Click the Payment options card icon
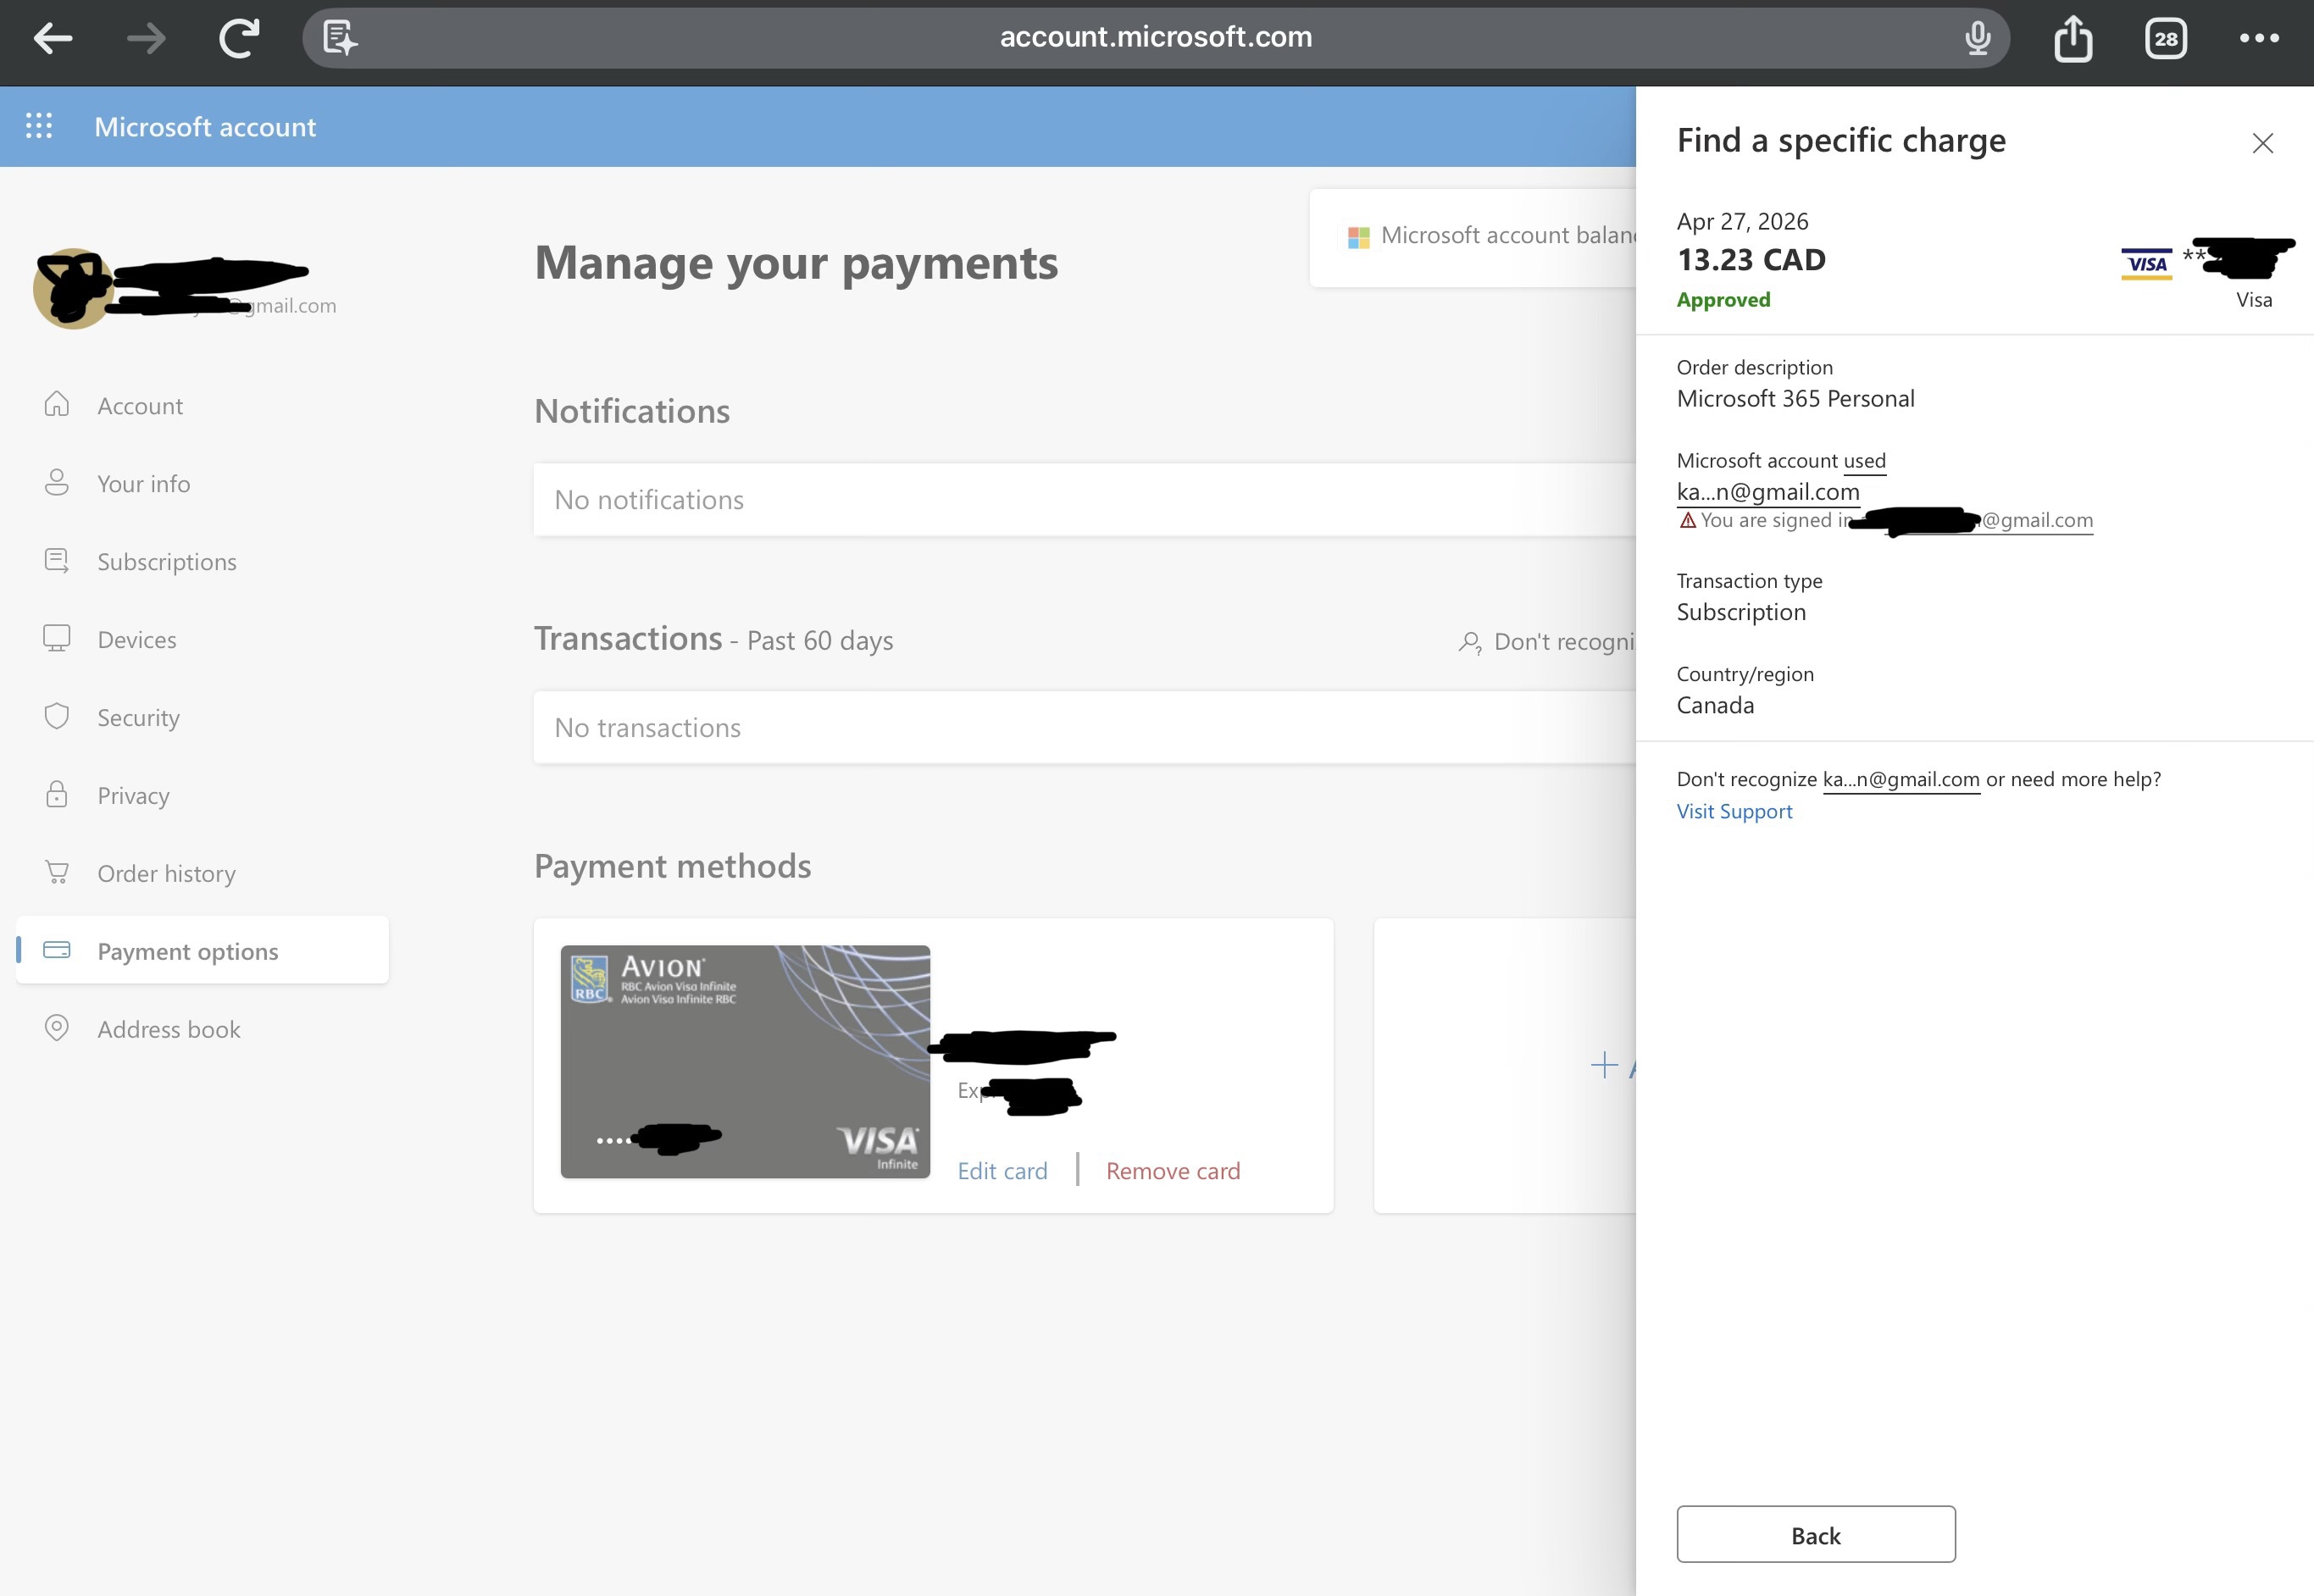Screen dimensions: 2314x1596 coord(57,950)
